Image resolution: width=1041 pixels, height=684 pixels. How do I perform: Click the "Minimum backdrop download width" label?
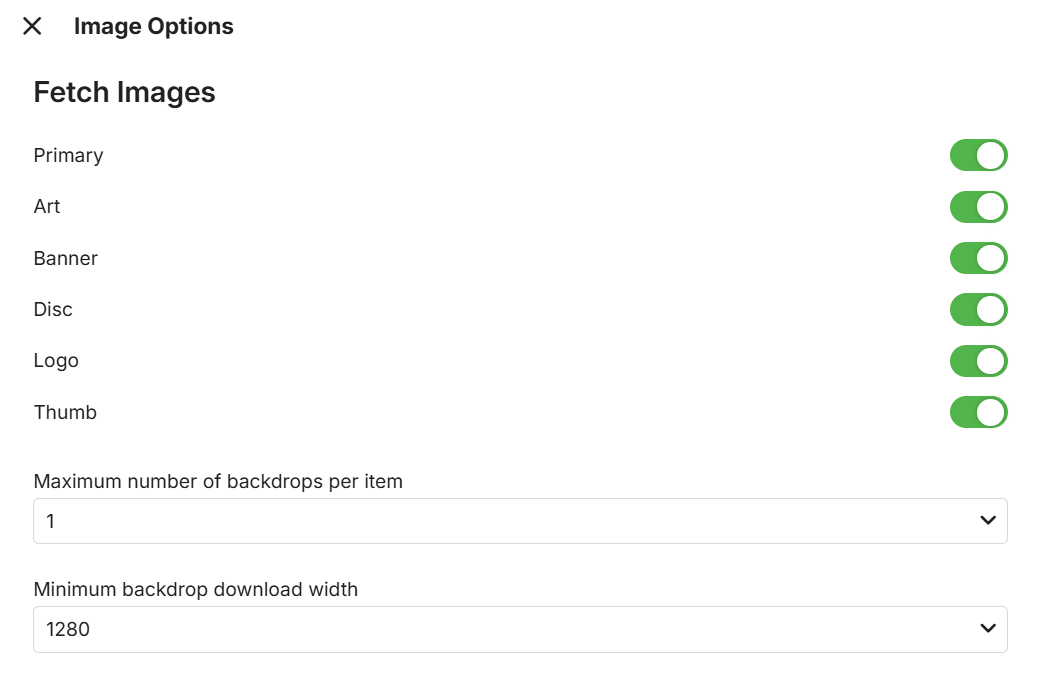(196, 590)
